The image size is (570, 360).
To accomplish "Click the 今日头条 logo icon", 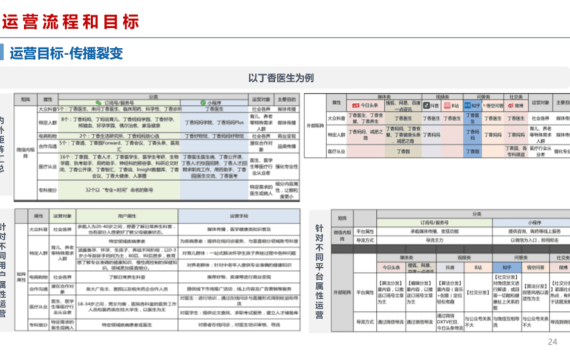I will [x=356, y=105].
